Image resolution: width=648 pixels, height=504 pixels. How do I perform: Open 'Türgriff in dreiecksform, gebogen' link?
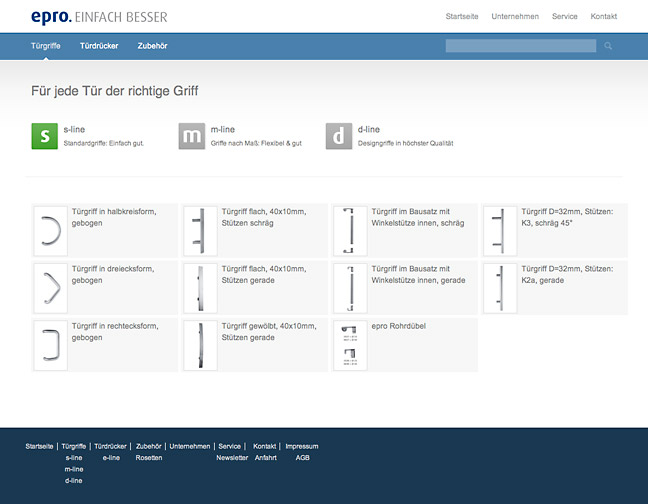(113, 274)
